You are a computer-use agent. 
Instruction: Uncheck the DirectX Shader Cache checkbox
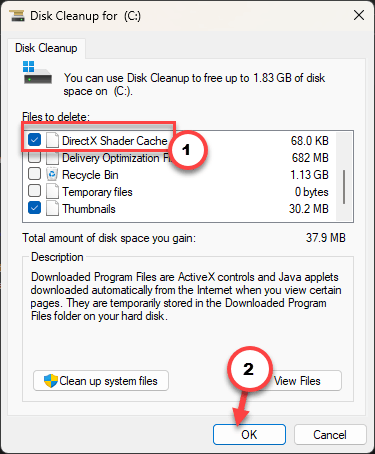click(34, 140)
